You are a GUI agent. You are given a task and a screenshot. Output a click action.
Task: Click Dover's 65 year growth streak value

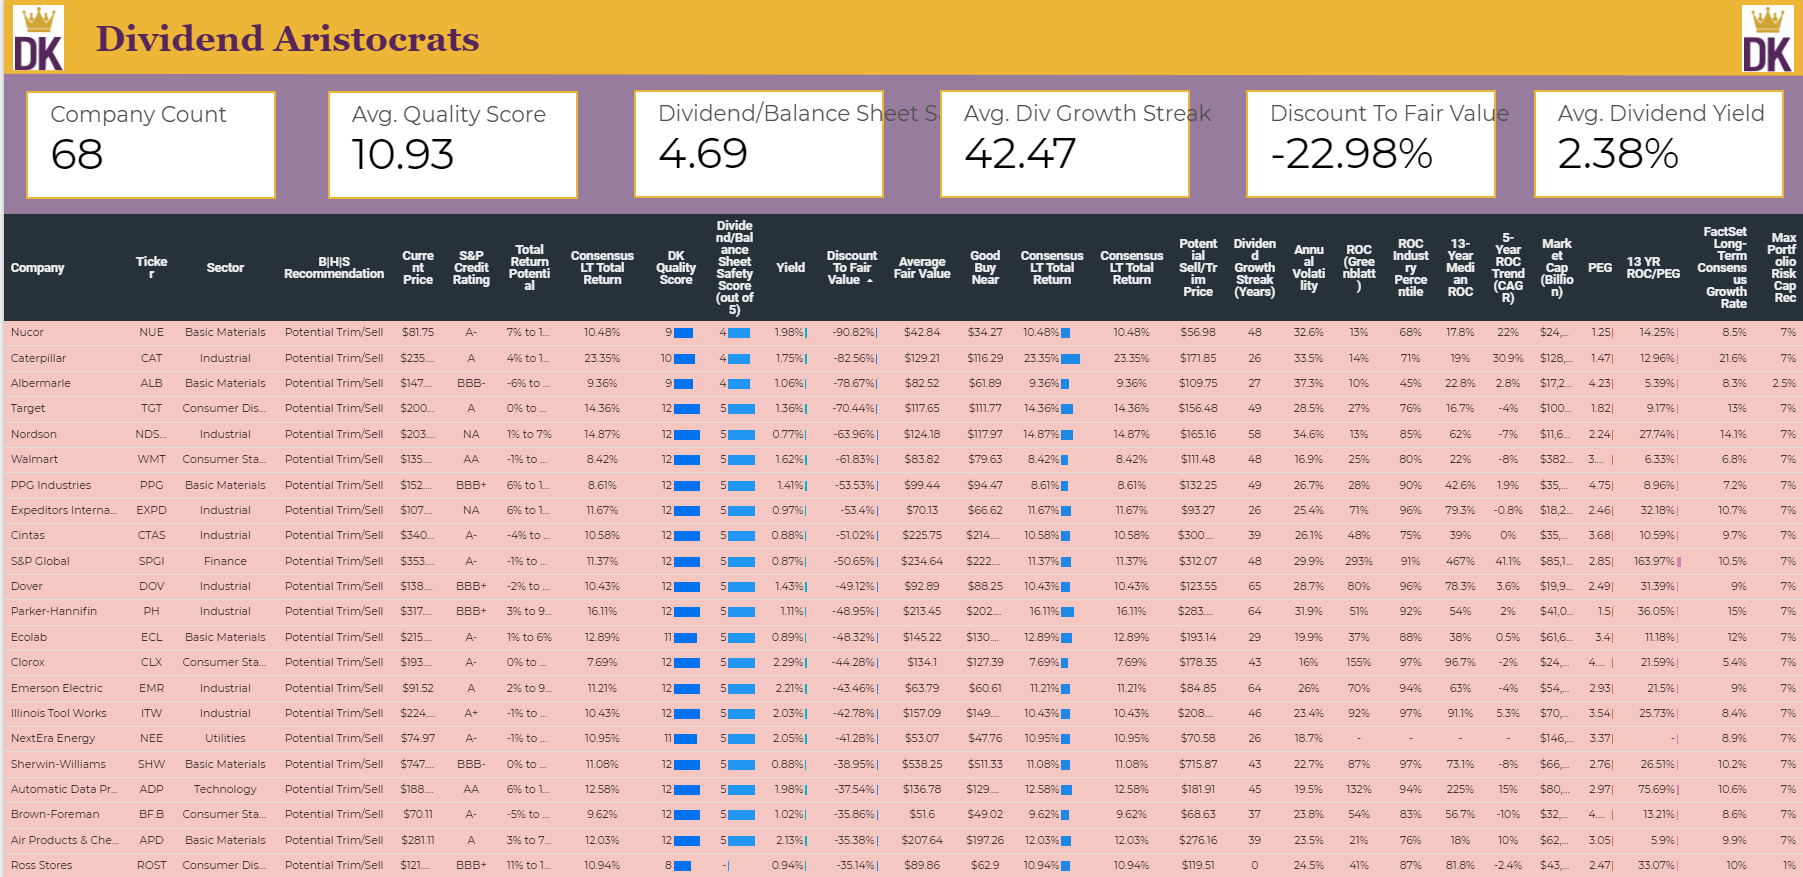[x=1254, y=586]
